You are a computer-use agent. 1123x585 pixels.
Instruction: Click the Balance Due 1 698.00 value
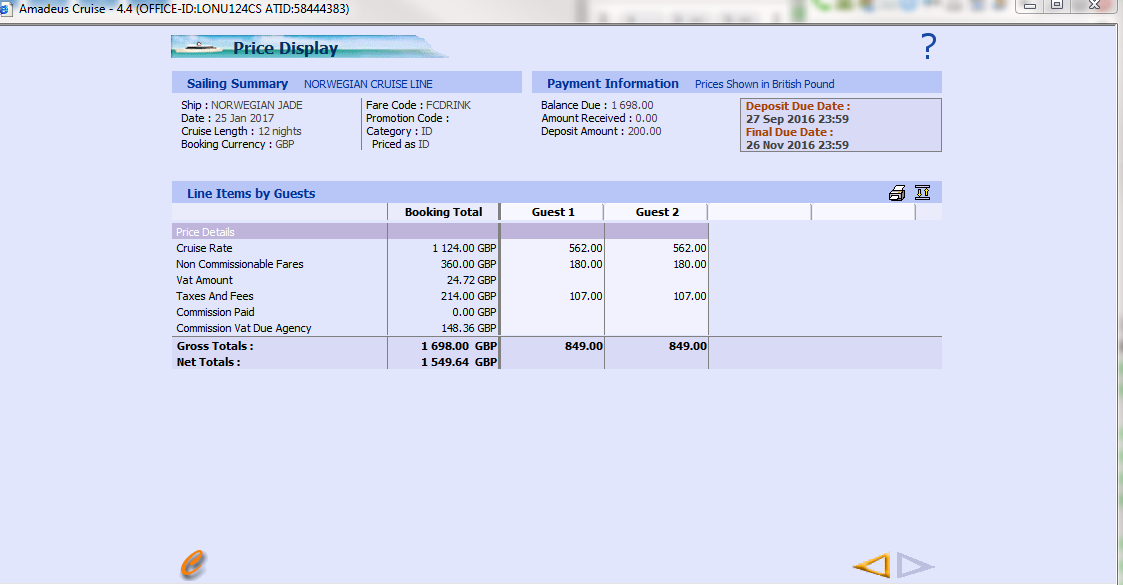tap(632, 105)
